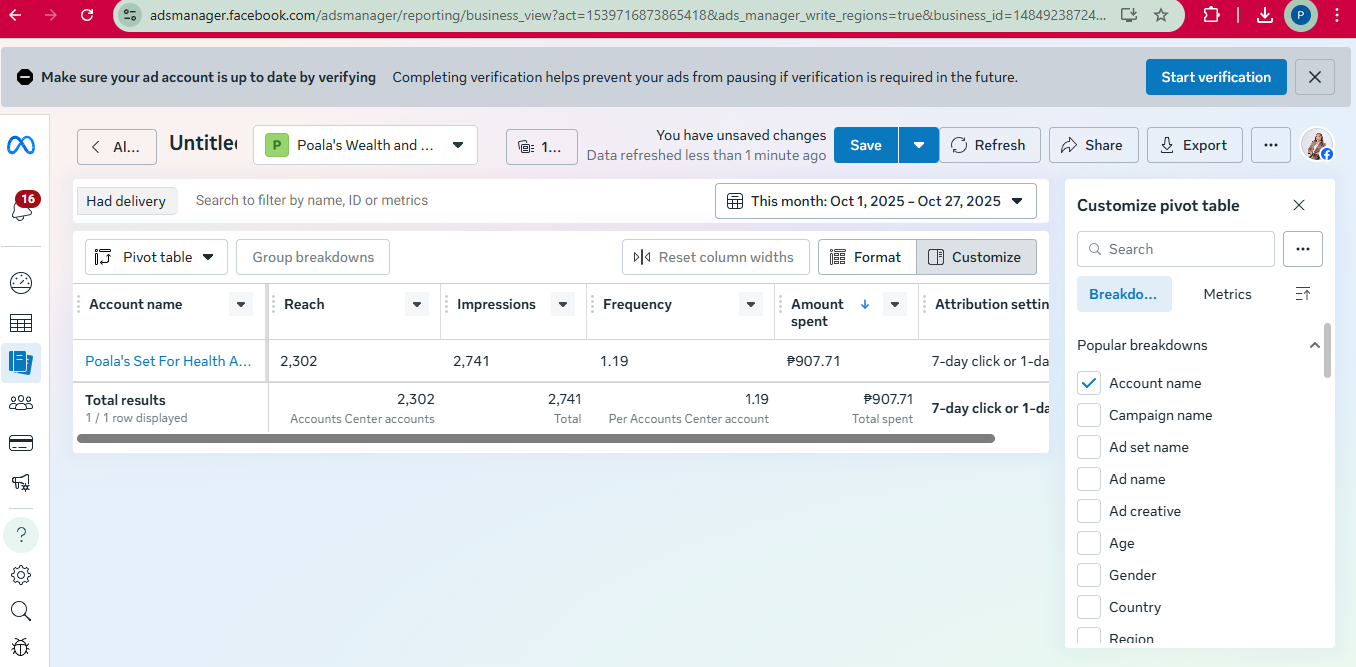Viewport: 1356px width, 667px height.
Task: Open notifications bell in left sidebar
Action: [21, 208]
